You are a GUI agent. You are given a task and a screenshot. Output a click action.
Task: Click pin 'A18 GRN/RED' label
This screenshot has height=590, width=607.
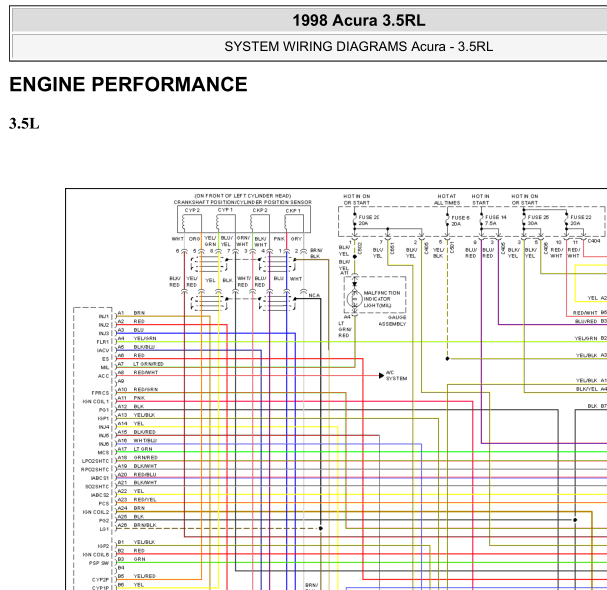[x=138, y=458]
